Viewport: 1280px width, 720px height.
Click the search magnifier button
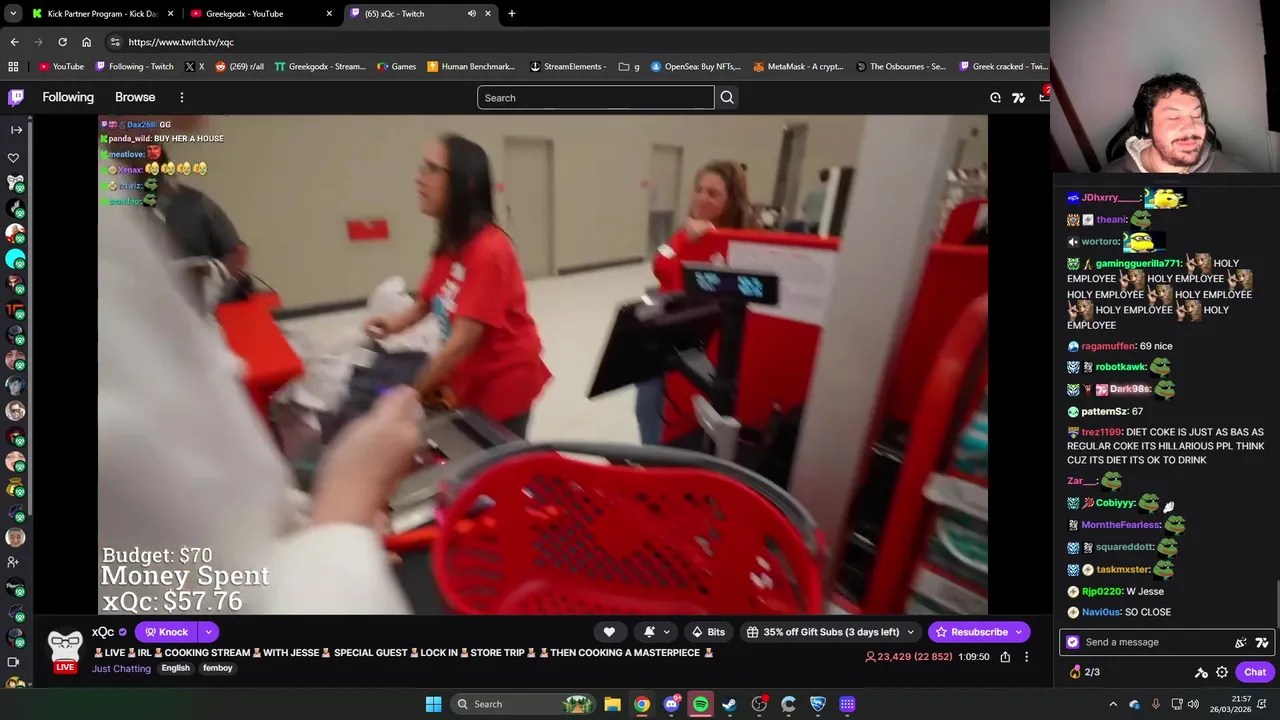tap(727, 97)
